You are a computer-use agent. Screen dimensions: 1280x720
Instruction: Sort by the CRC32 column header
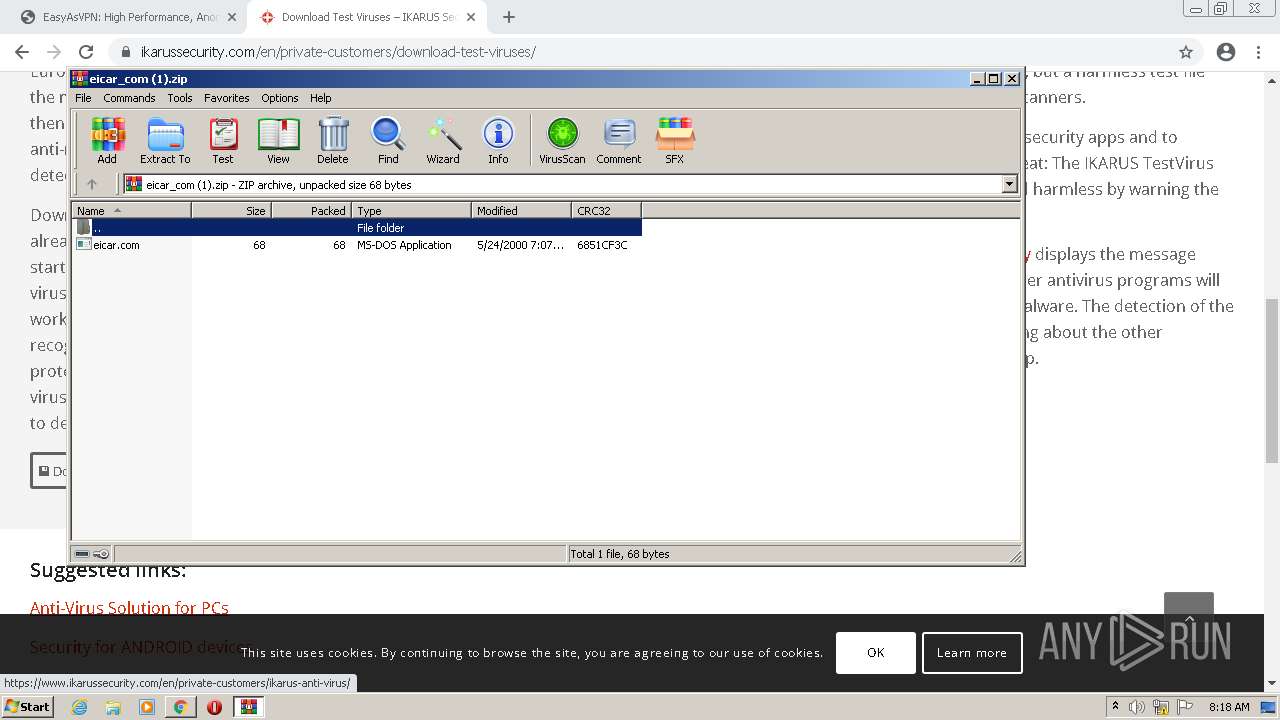[606, 210]
